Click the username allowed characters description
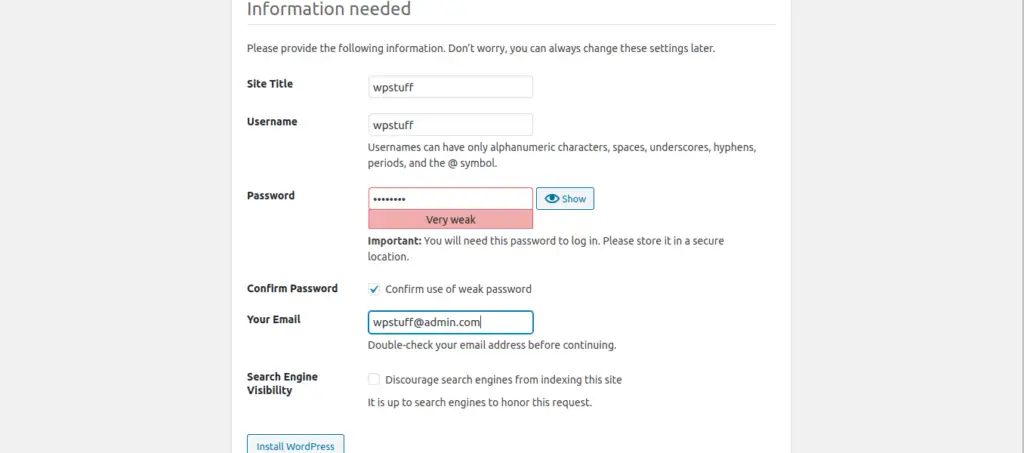 tap(562, 155)
